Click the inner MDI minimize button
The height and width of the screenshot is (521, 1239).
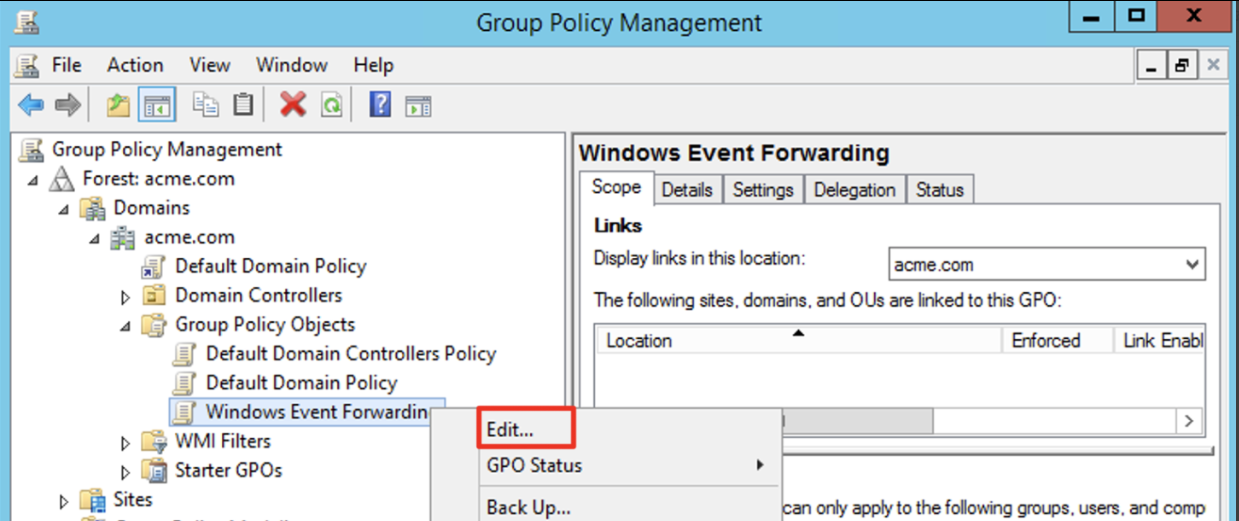coord(1152,66)
